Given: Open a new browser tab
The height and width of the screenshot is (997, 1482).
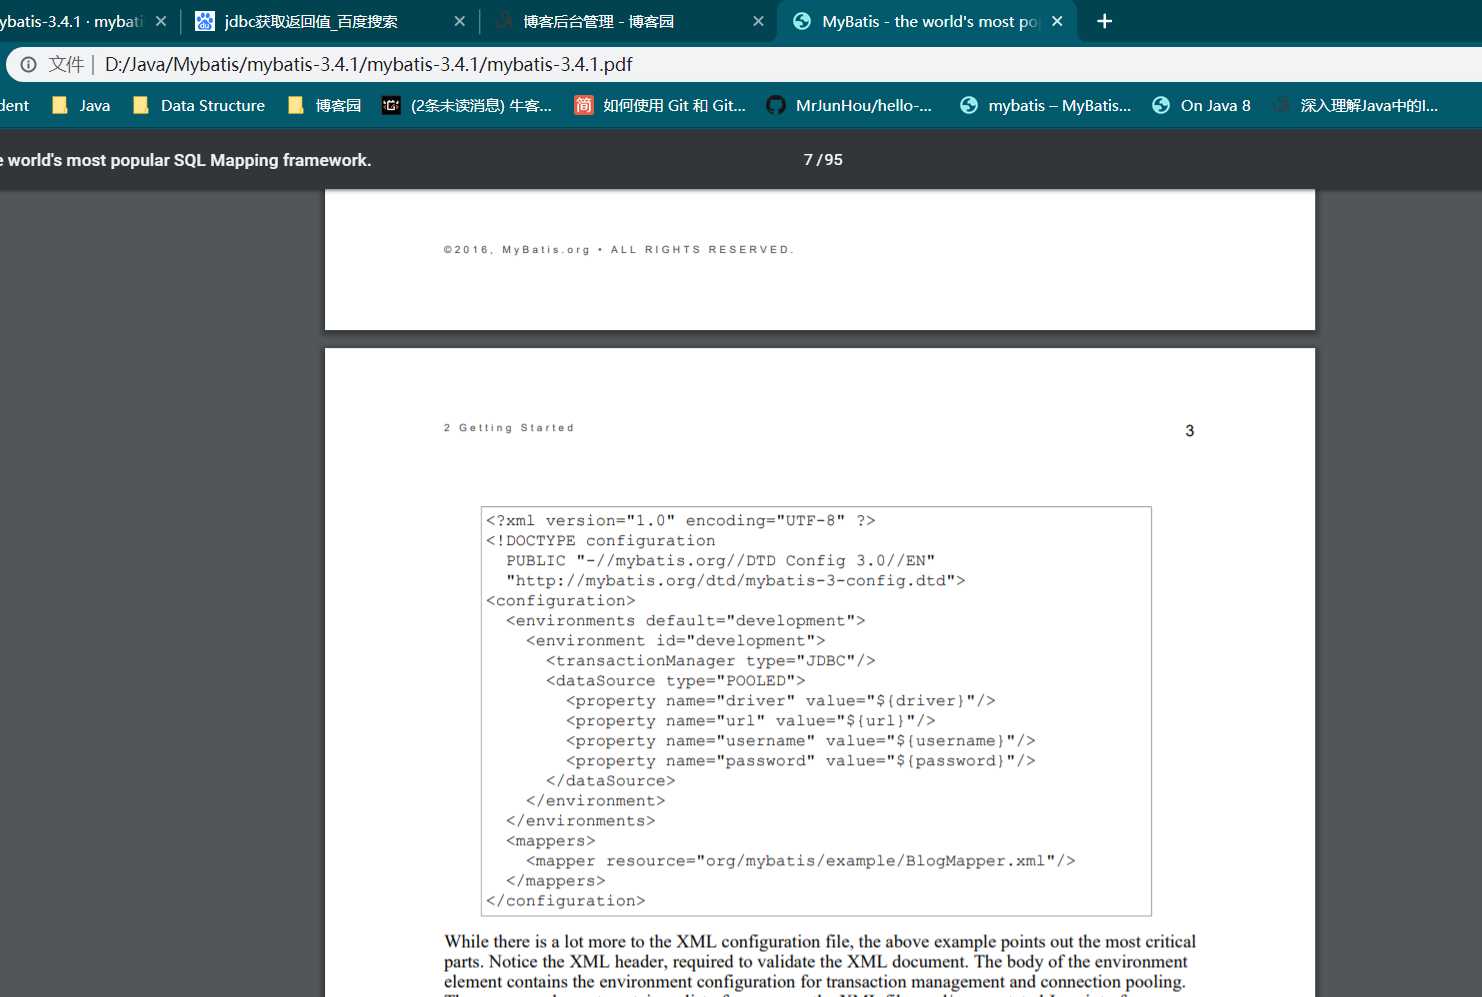Looking at the screenshot, I should pyautogui.click(x=1104, y=21).
